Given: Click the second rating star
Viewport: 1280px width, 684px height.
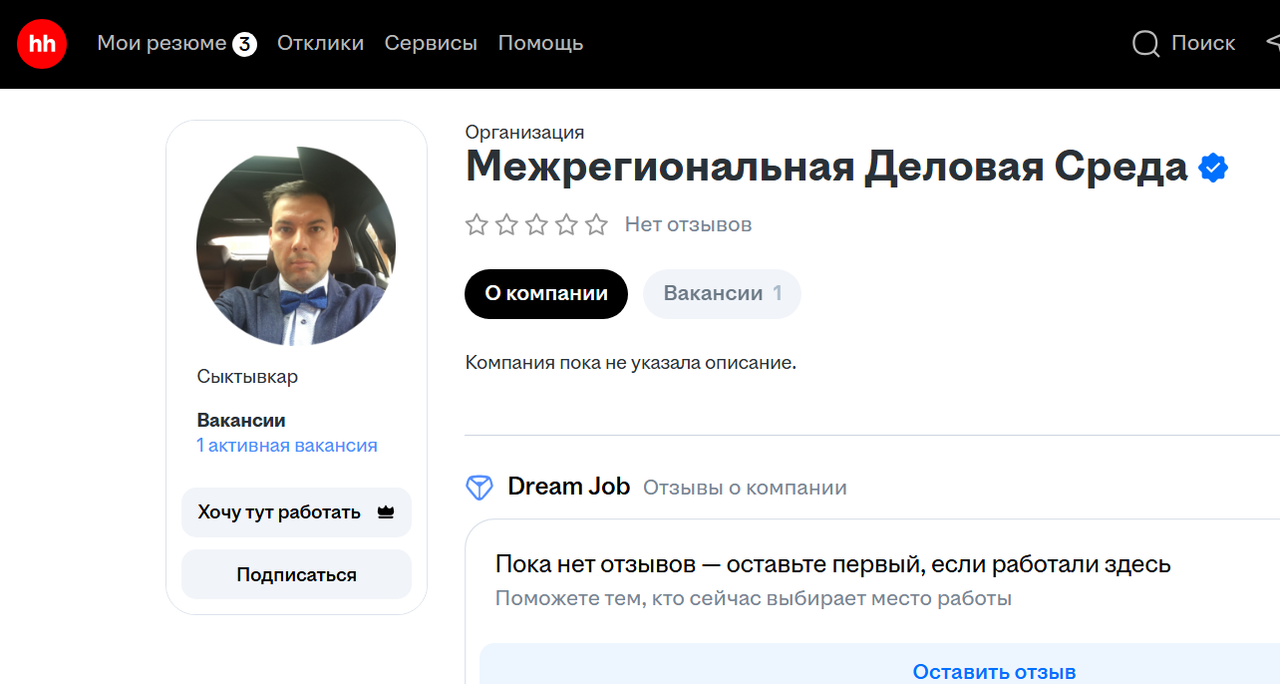Looking at the screenshot, I should point(507,224).
